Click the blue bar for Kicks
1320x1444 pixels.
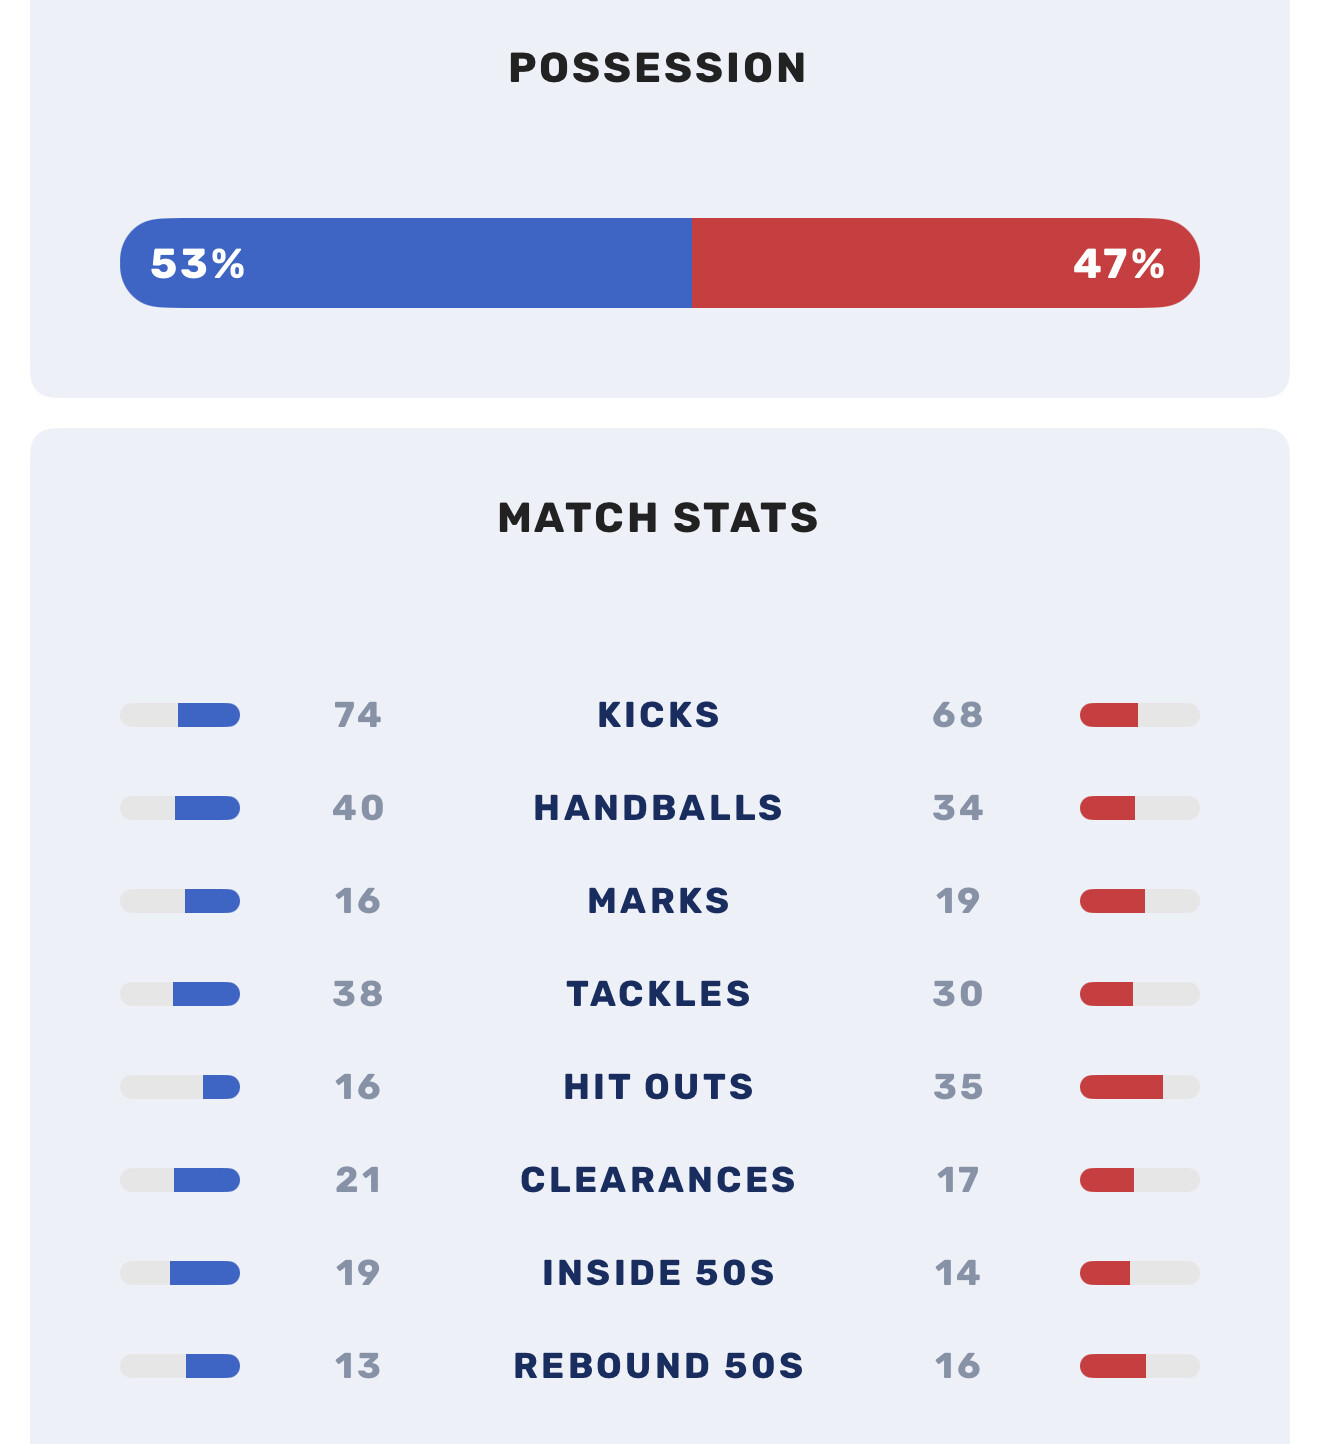point(208,715)
